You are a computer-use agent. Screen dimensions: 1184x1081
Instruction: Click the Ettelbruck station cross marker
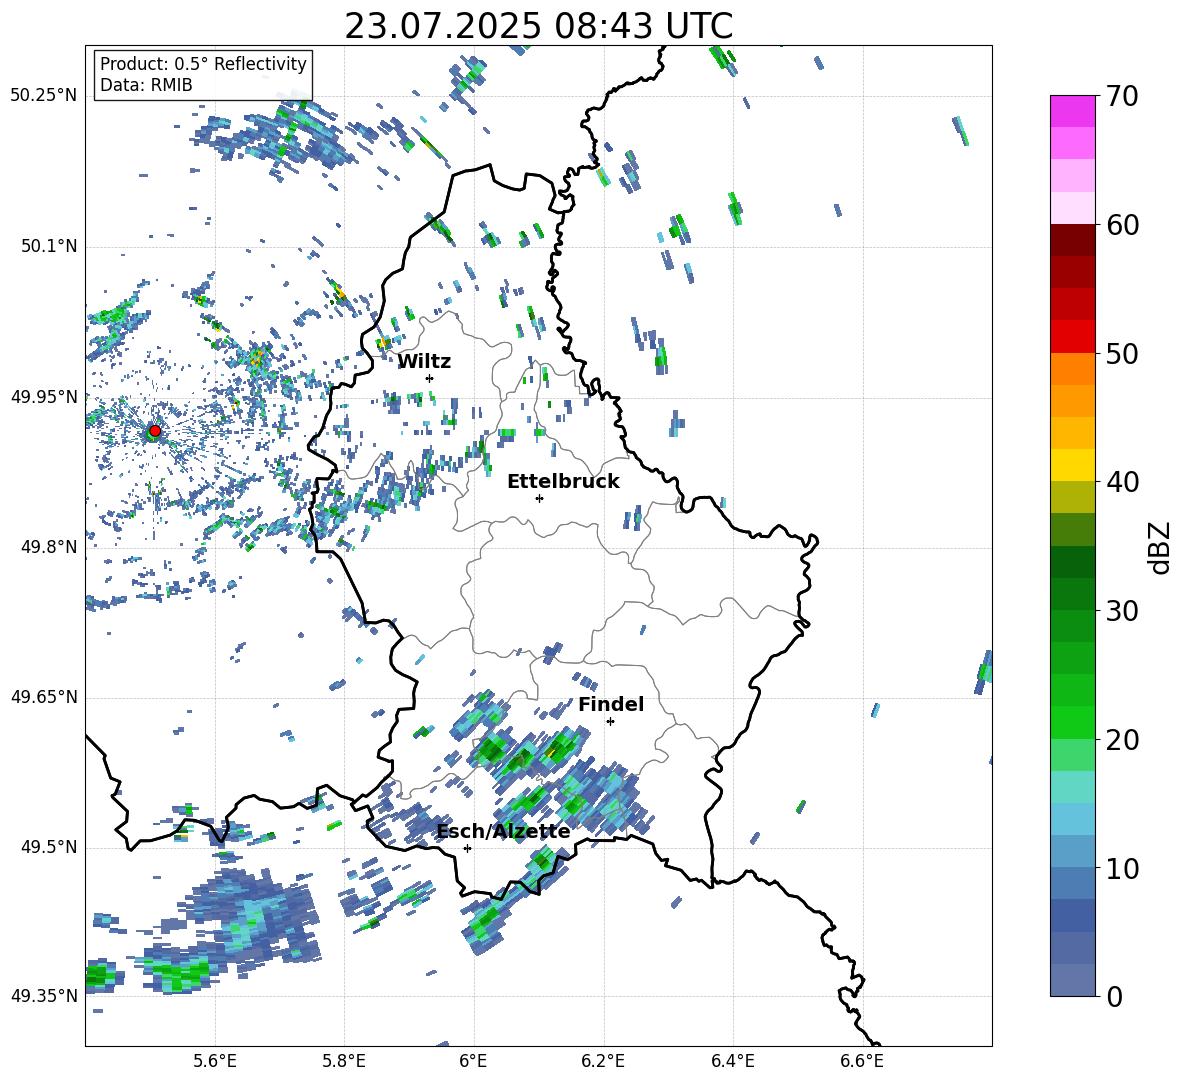tap(539, 498)
